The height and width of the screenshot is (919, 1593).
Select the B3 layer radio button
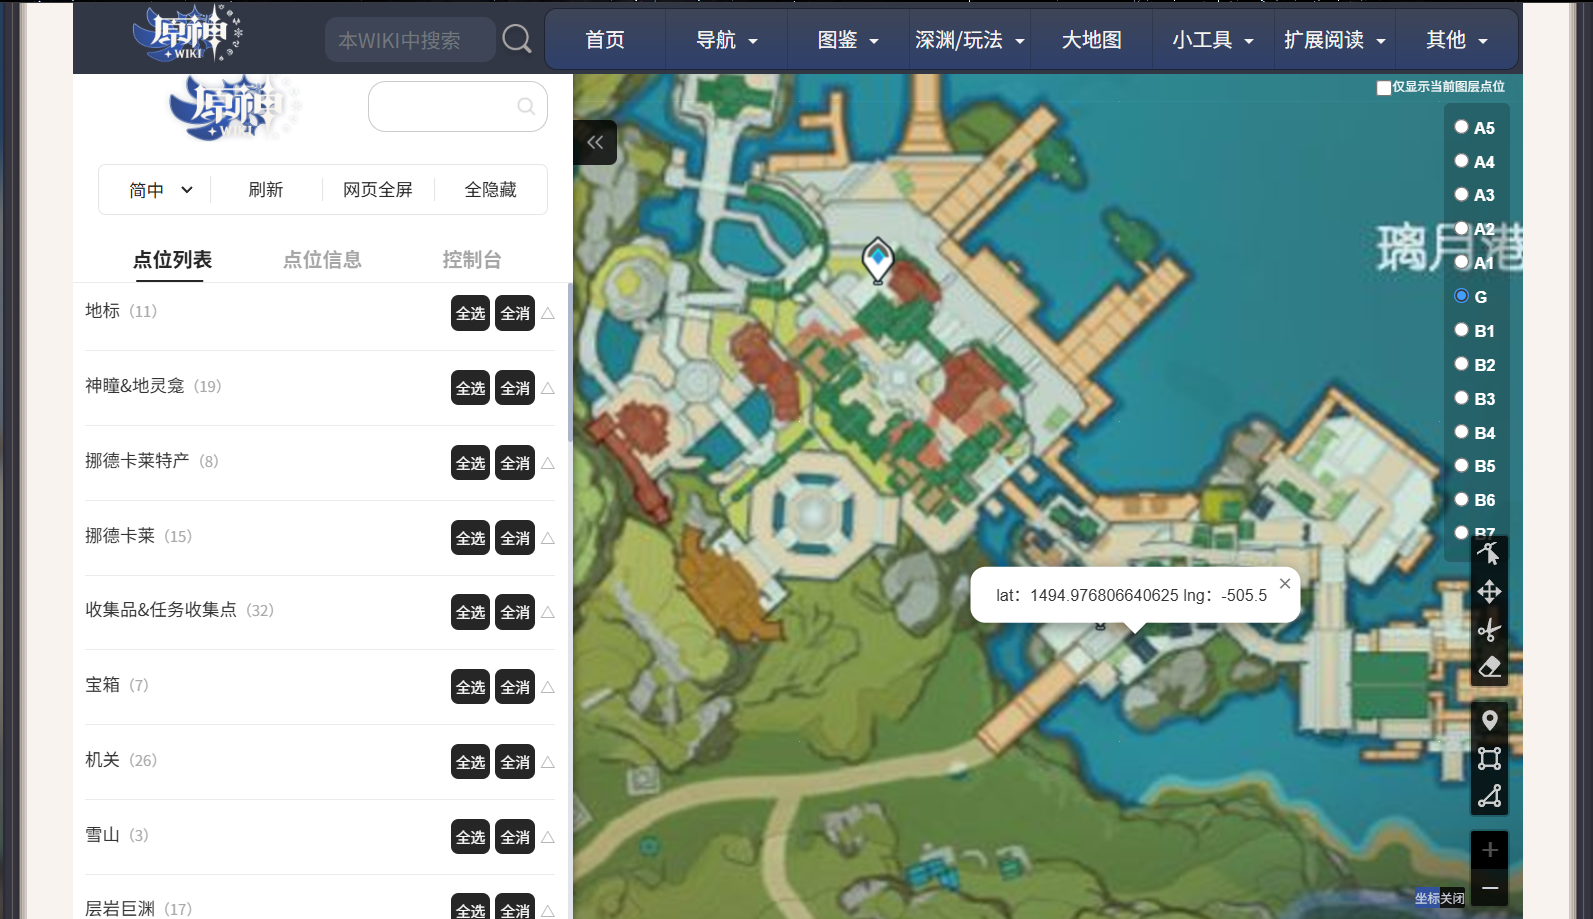pyautogui.click(x=1461, y=398)
